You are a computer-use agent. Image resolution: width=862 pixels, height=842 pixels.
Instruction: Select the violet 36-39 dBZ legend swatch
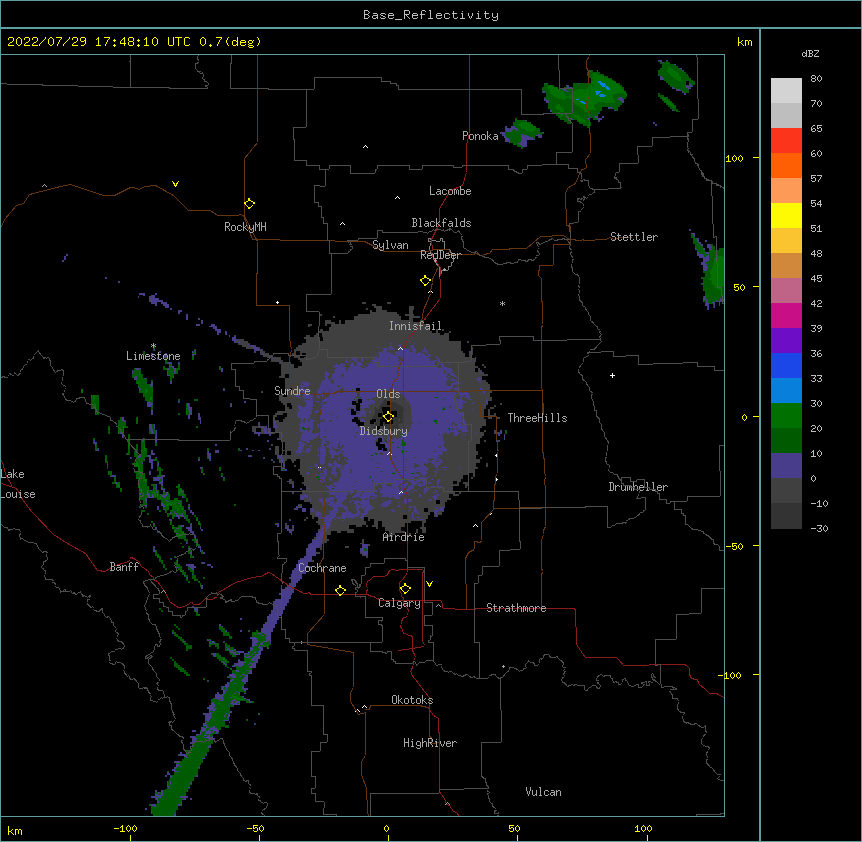pyautogui.click(x=786, y=341)
